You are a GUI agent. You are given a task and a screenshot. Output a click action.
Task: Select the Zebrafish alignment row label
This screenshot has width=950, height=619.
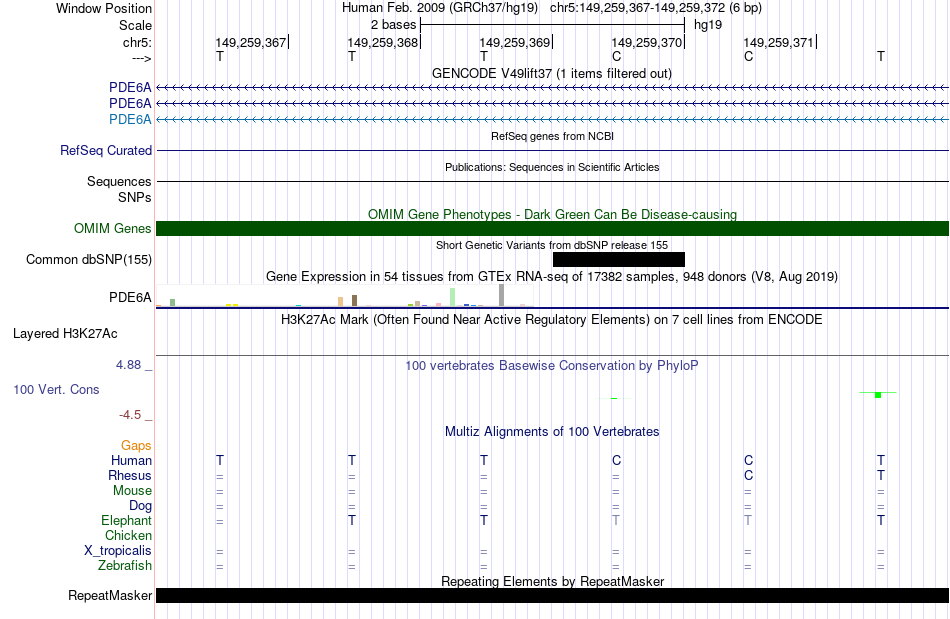point(125,566)
